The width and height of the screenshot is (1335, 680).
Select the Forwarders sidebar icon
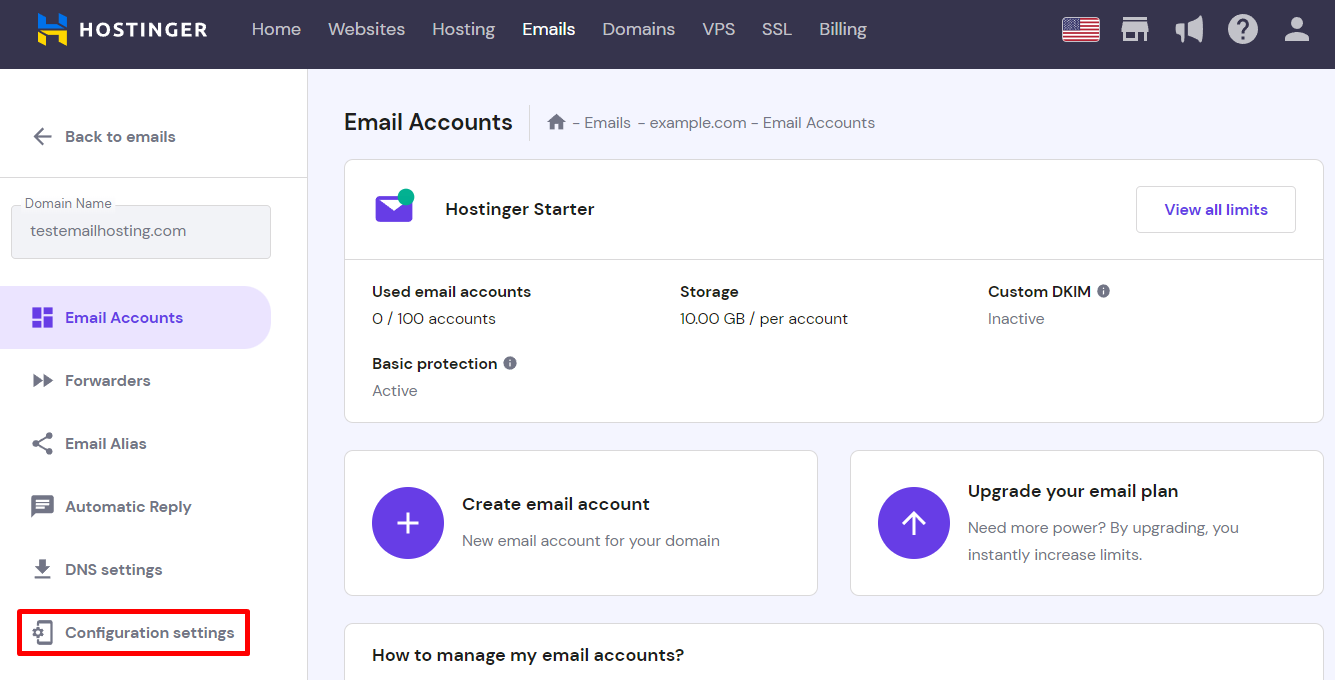[42, 380]
